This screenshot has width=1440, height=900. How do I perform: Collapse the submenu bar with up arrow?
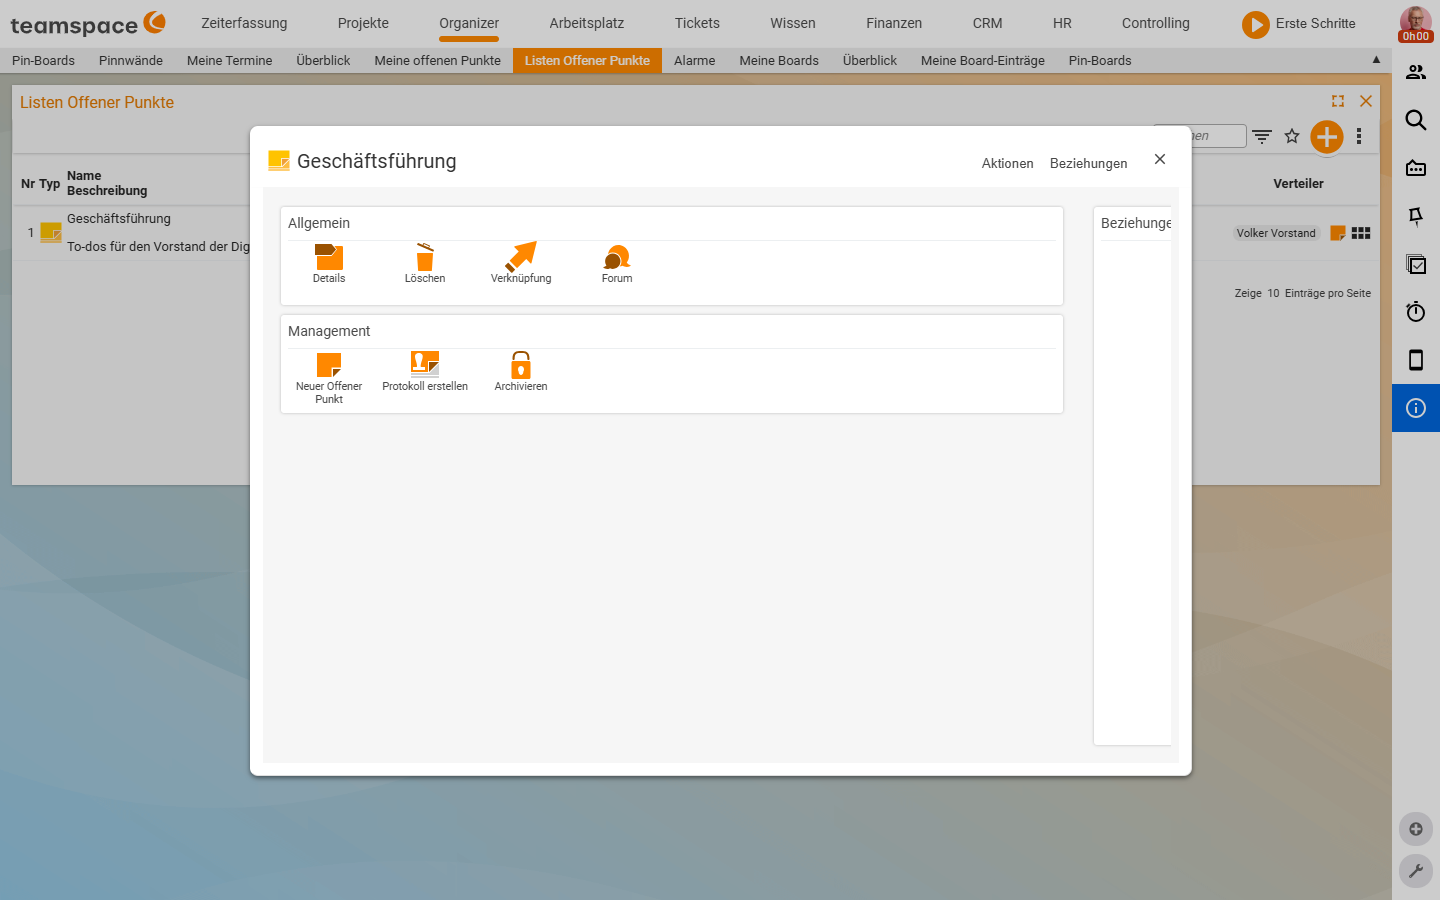click(1376, 60)
